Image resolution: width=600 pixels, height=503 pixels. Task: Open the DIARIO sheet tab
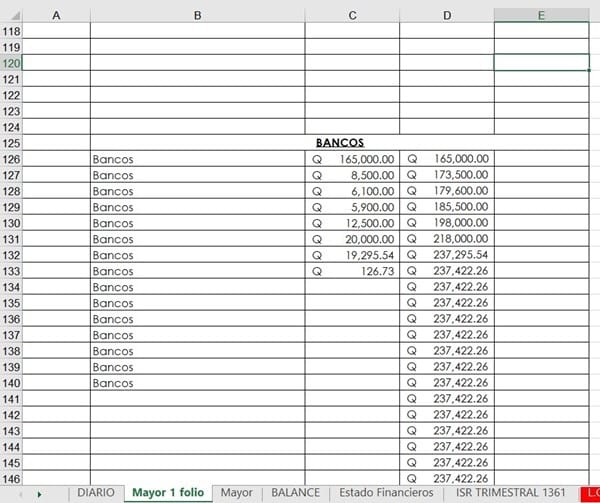pyautogui.click(x=96, y=492)
